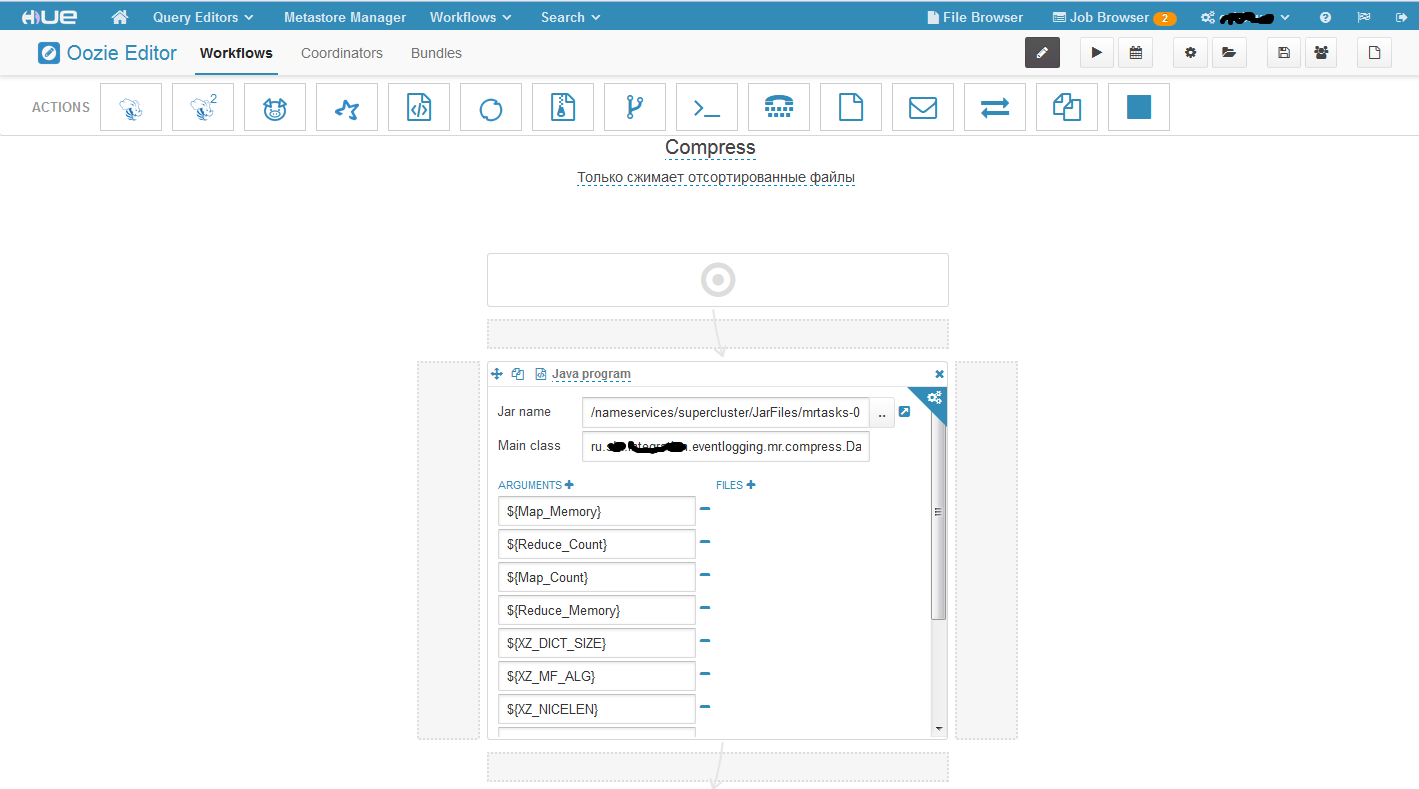This screenshot has height=789, width=1419.
Task: Add a Java program action from toolbar
Action: point(419,107)
